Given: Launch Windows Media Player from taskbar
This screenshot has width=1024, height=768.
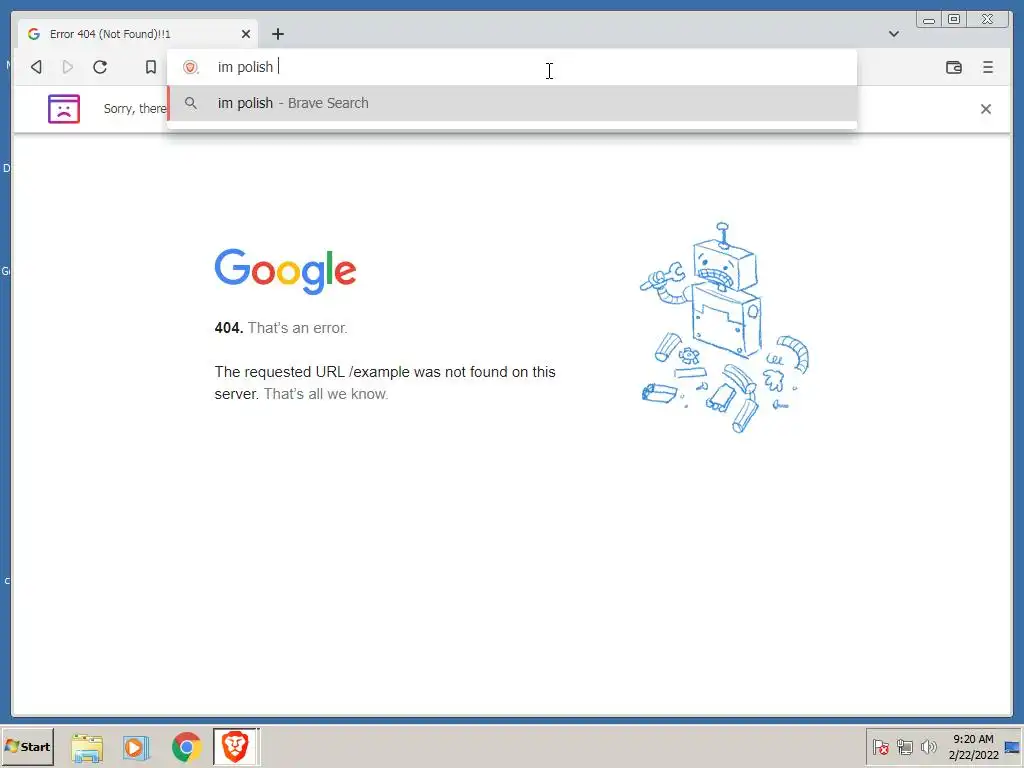Looking at the screenshot, I should pyautogui.click(x=136, y=747).
